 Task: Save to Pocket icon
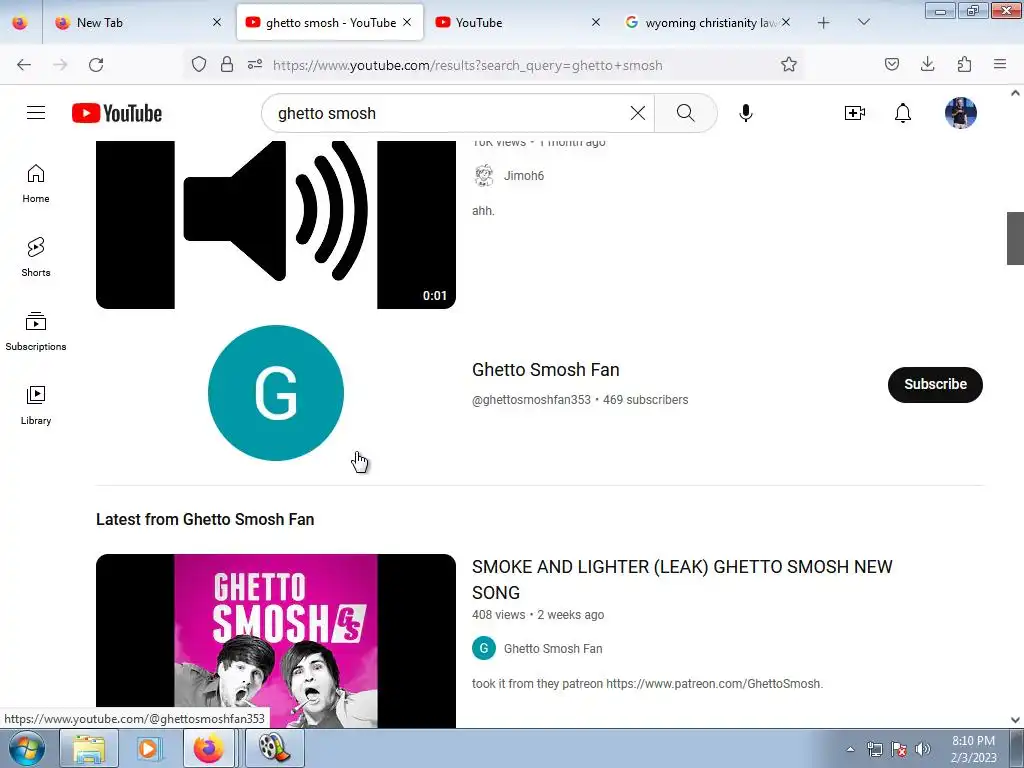891,65
